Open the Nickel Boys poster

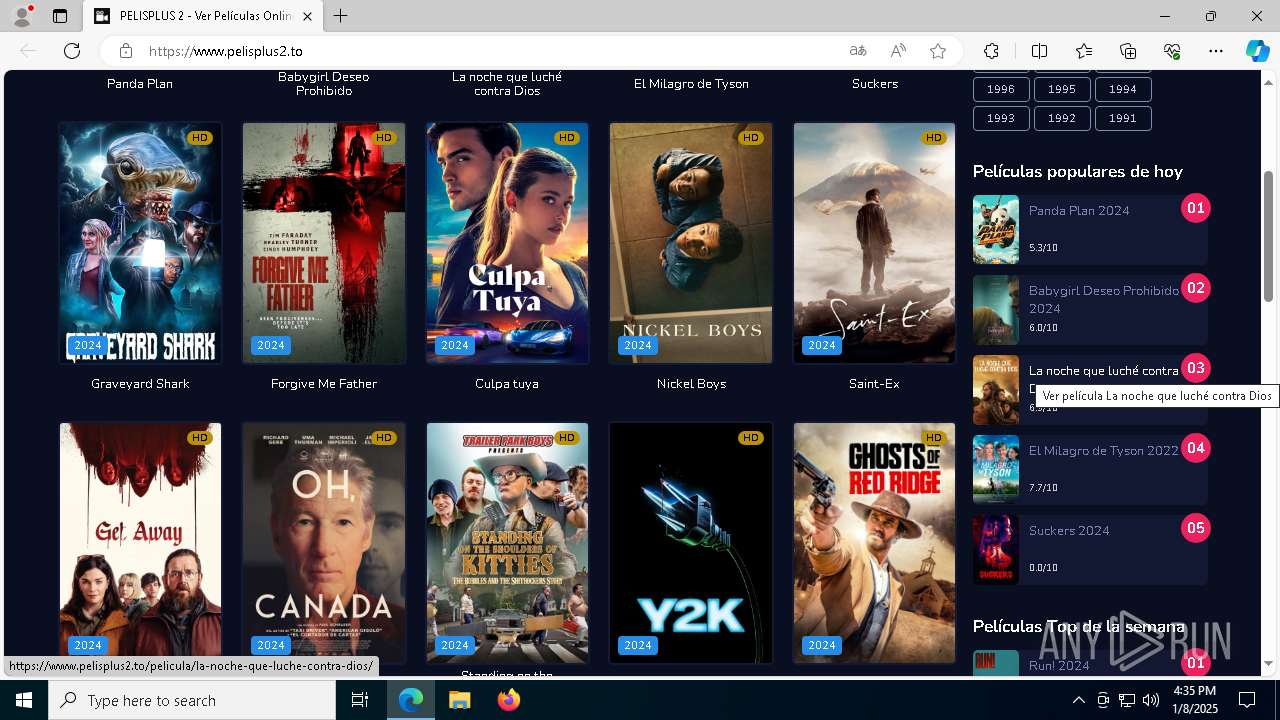(691, 243)
